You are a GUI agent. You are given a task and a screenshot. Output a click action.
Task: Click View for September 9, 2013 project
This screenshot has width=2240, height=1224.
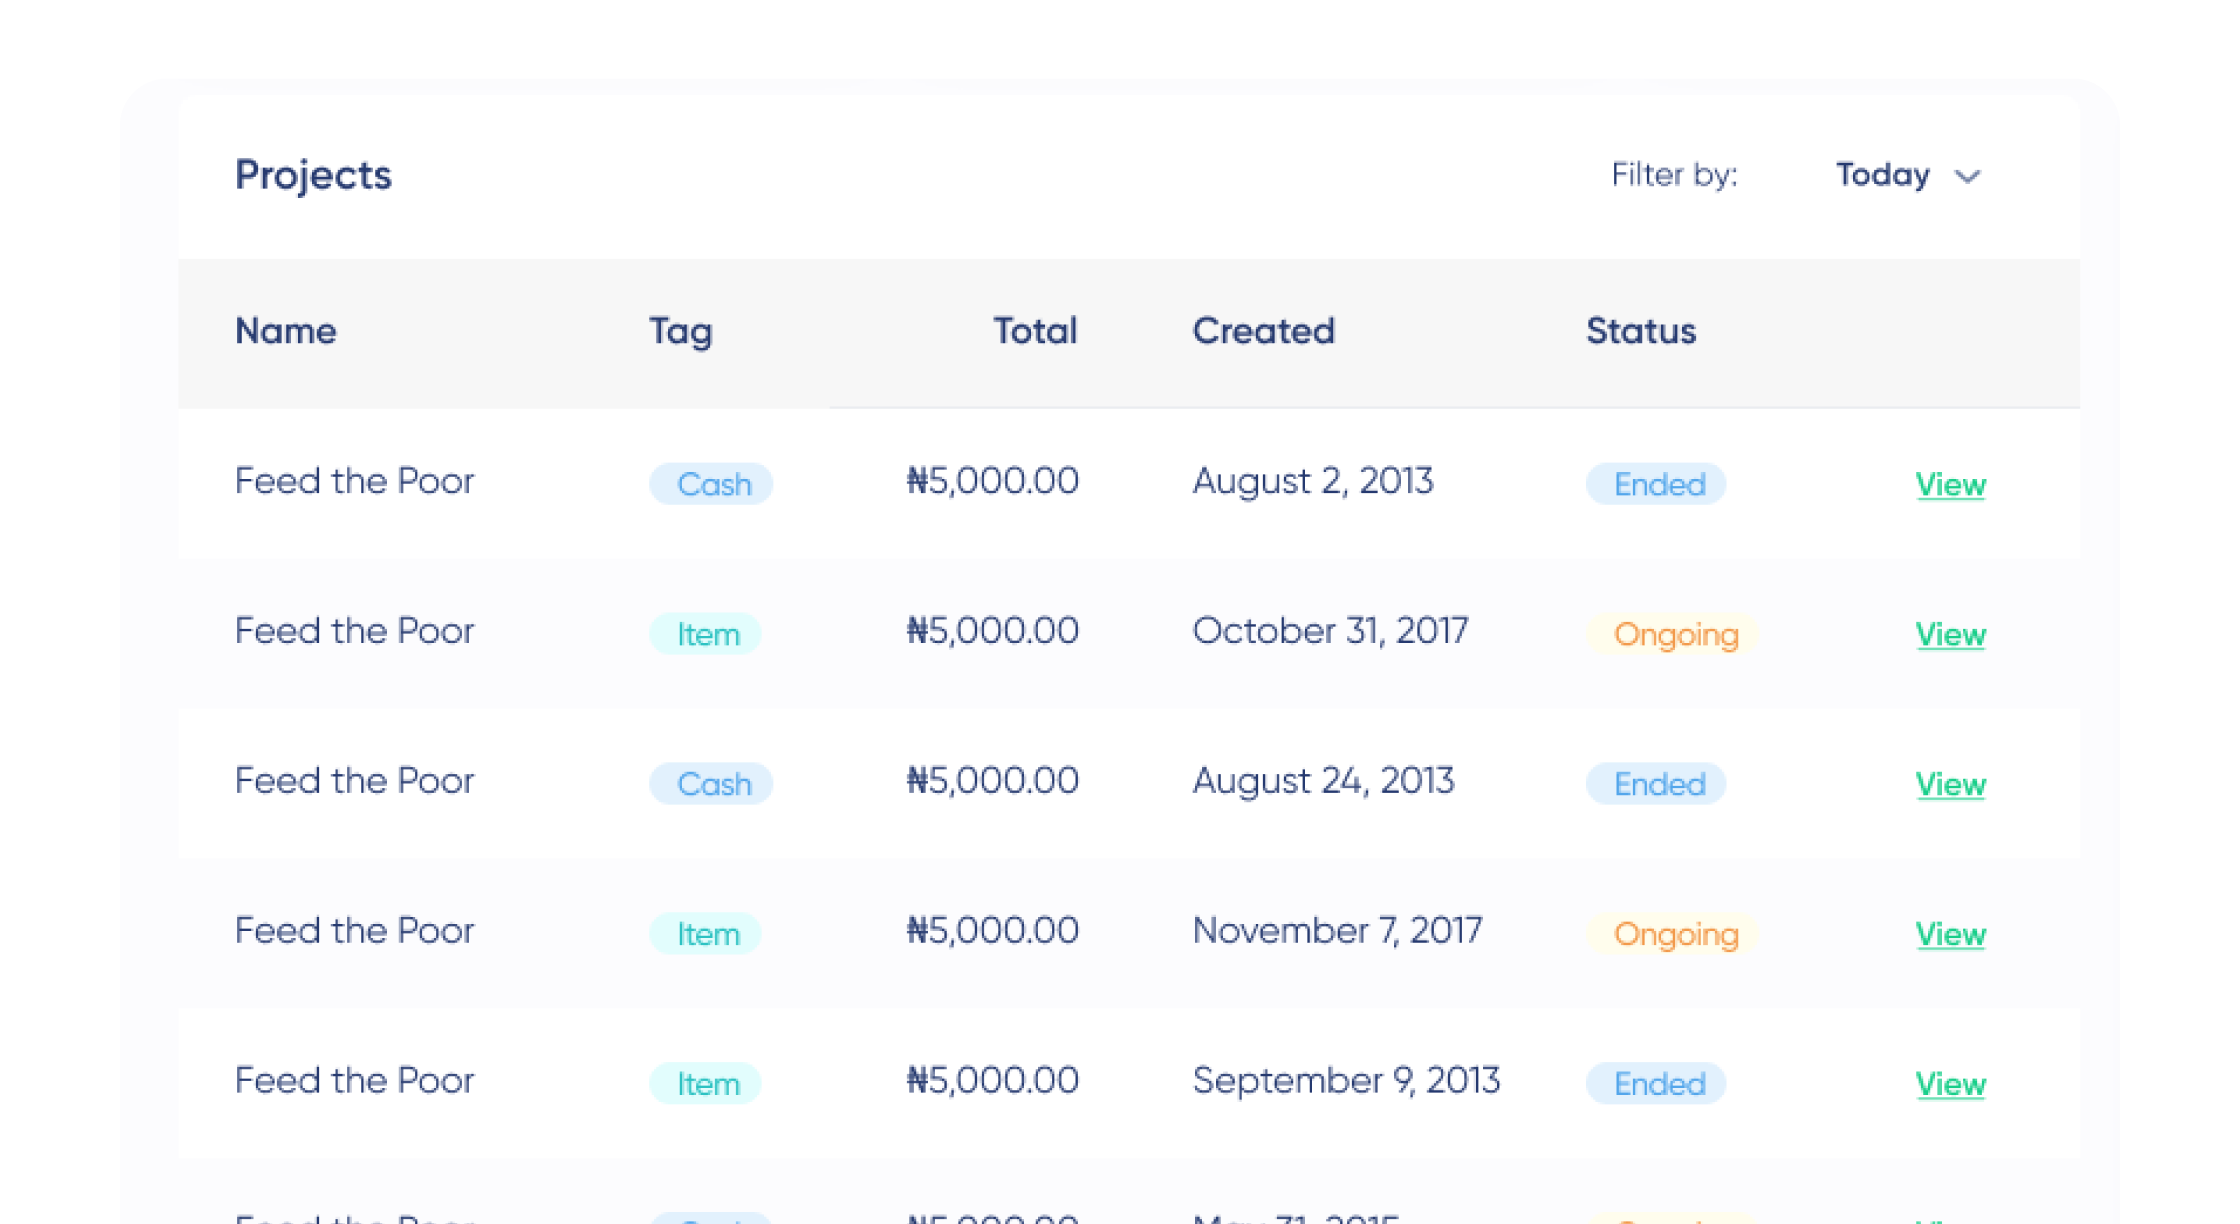pos(1950,1085)
